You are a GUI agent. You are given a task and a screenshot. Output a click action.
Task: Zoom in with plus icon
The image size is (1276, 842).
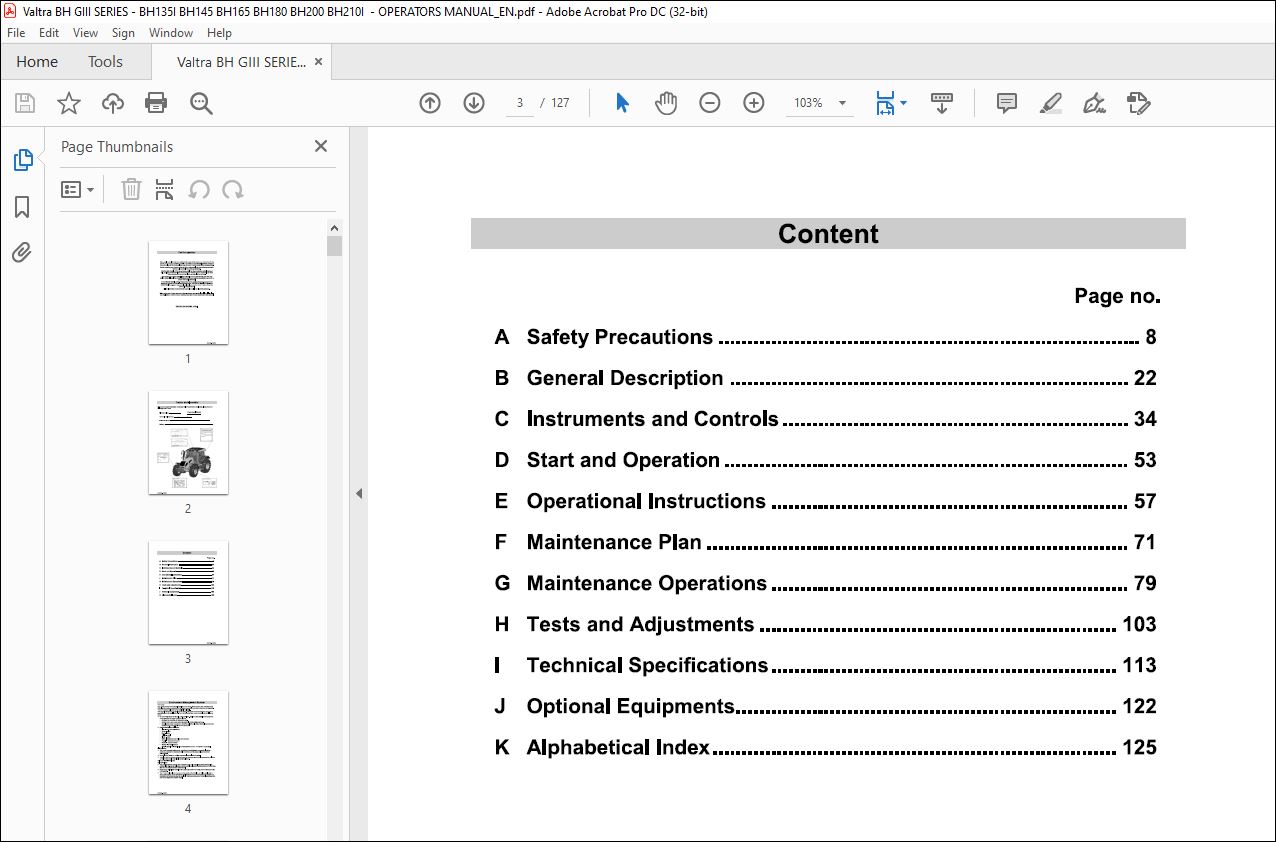point(754,103)
